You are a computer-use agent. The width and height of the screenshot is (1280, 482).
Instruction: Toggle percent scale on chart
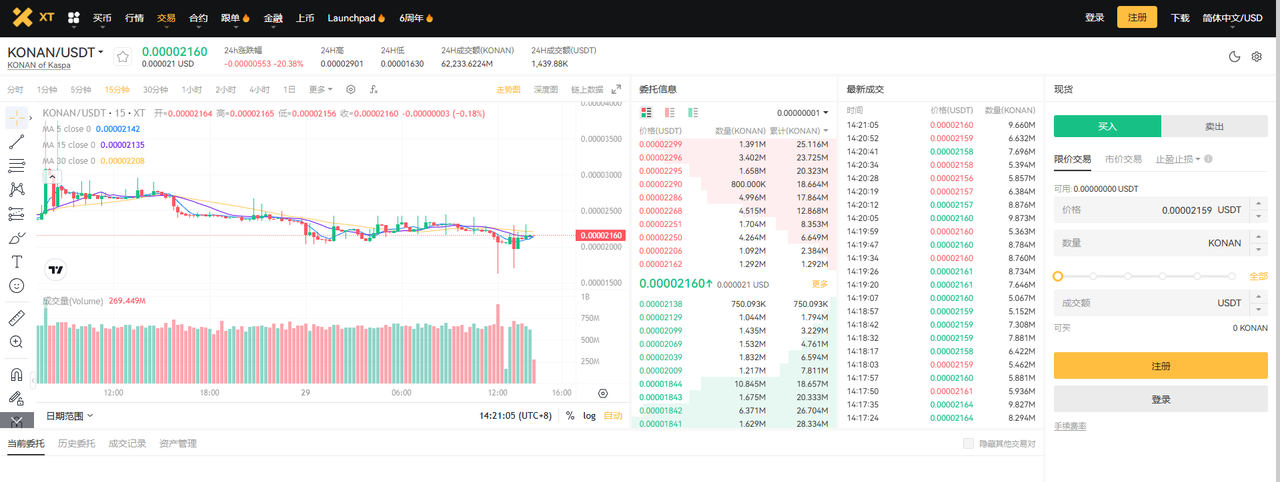click(x=570, y=415)
